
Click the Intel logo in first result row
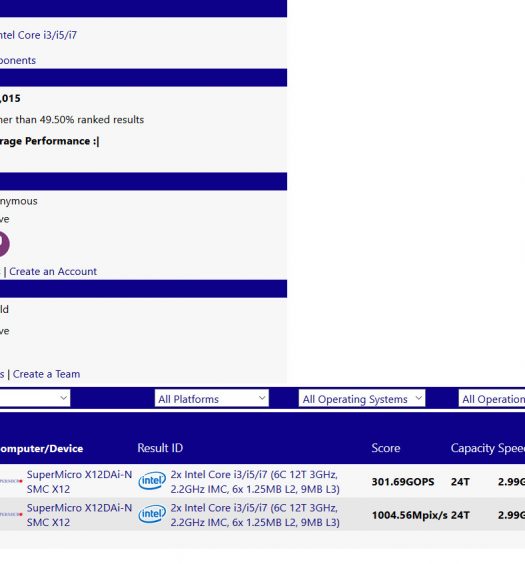point(152,481)
